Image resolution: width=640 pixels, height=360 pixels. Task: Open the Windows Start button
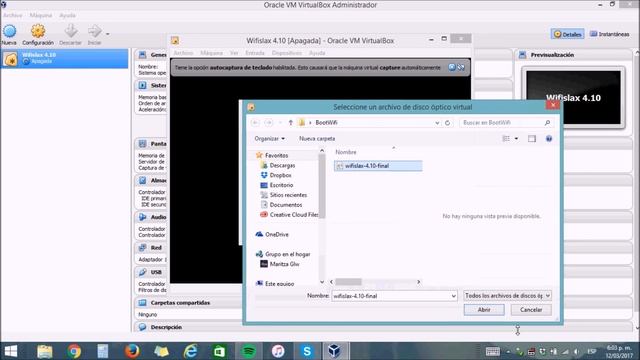[10, 351]
